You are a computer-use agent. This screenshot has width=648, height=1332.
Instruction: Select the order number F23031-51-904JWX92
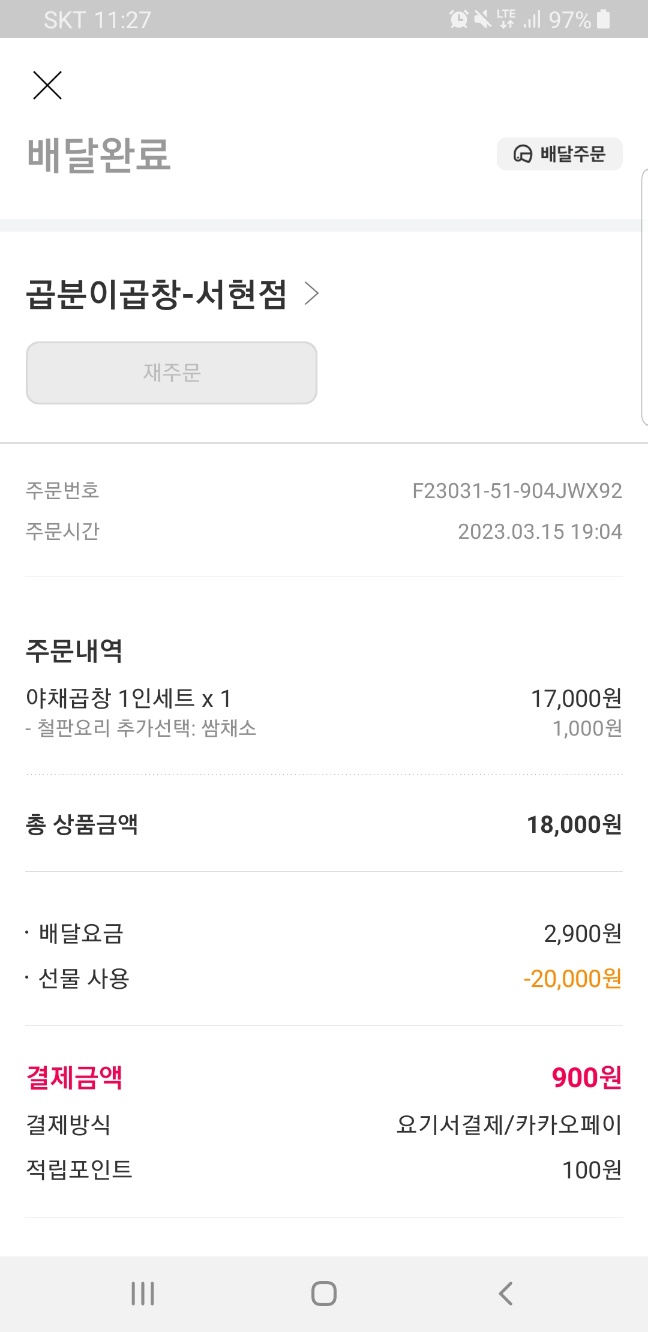[x=517, y=491]
